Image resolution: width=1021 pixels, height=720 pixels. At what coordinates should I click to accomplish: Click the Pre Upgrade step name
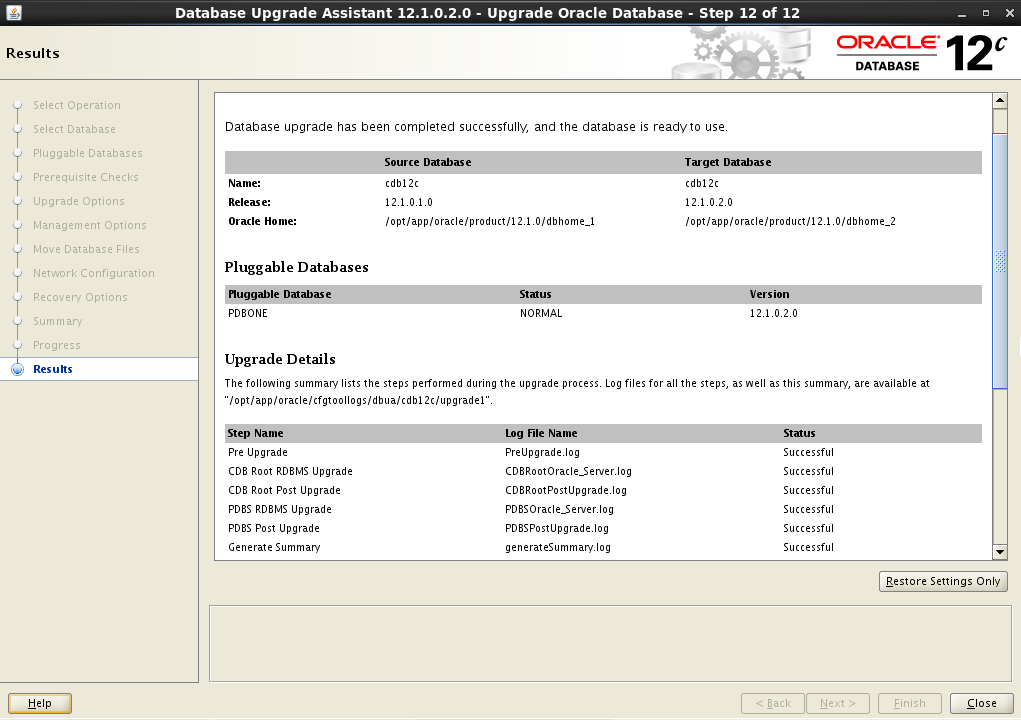(257, 452)
